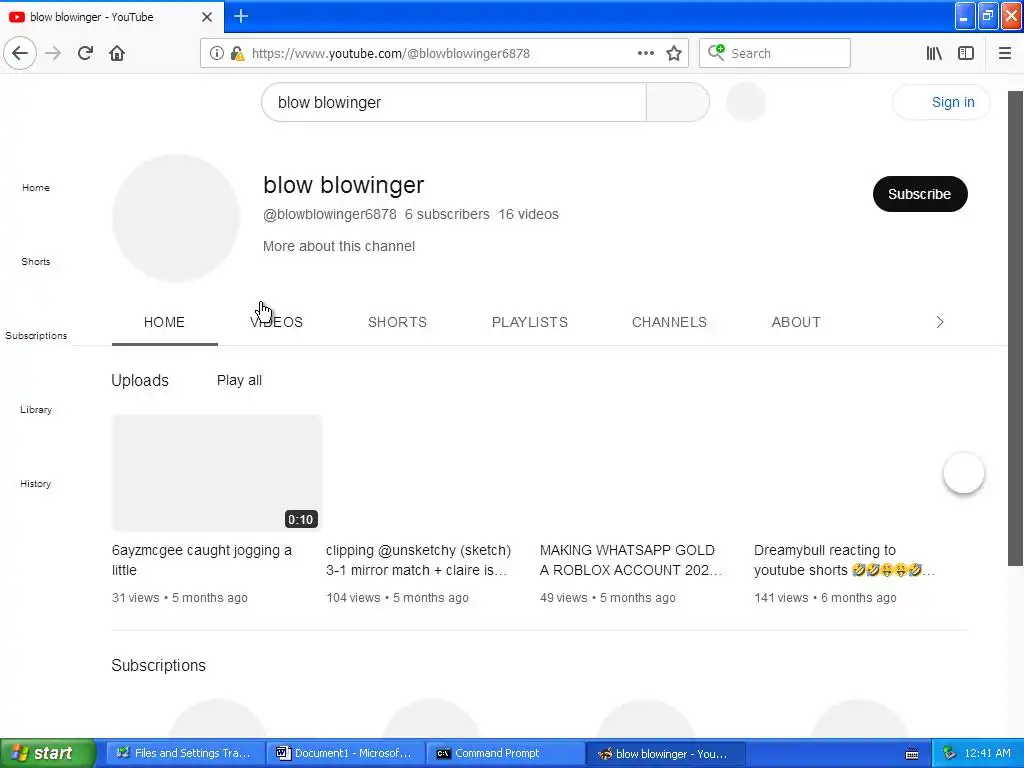Switch to Command Prompt taskbar item
The height and width of the screenshot is (768, 1024).
tap(506, 753)
